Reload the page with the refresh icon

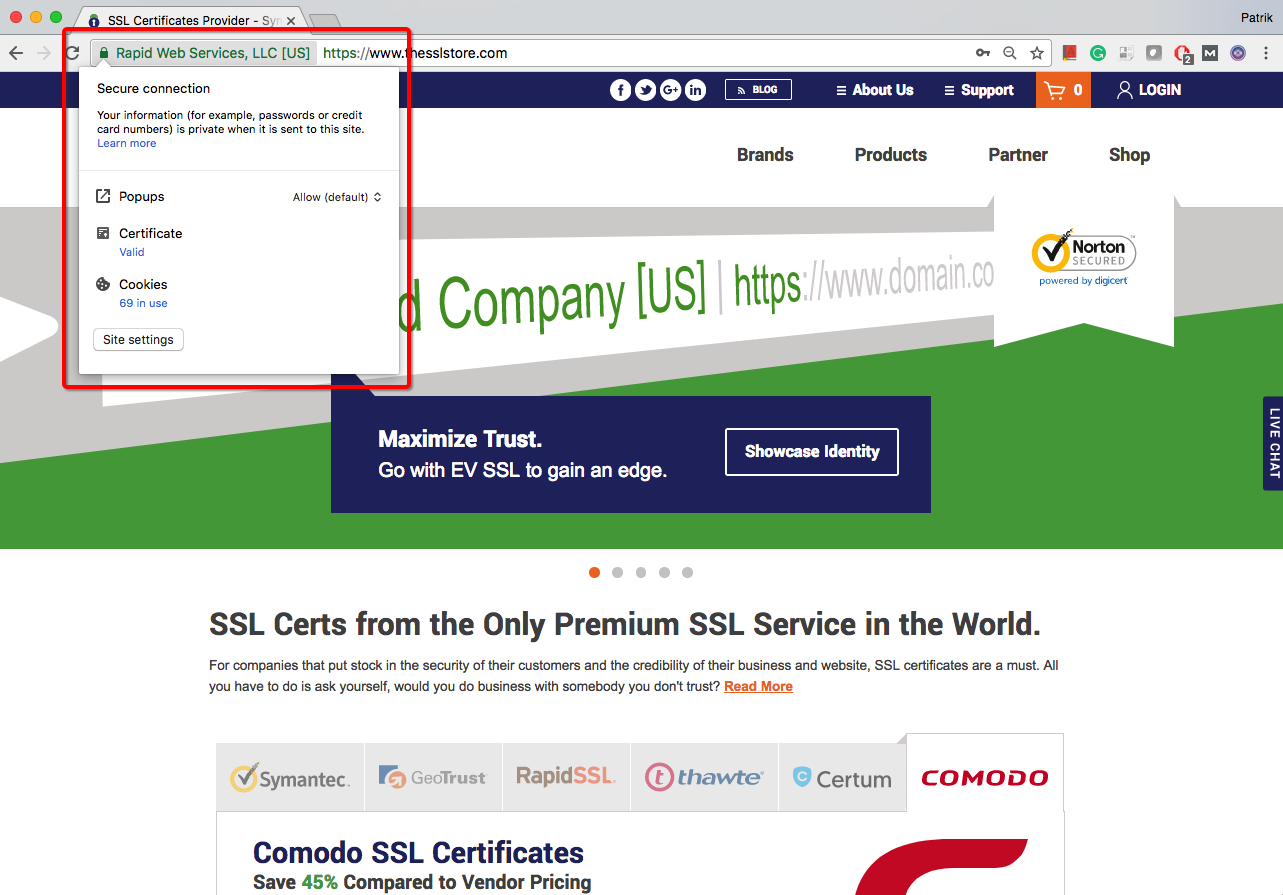[72, 53]
